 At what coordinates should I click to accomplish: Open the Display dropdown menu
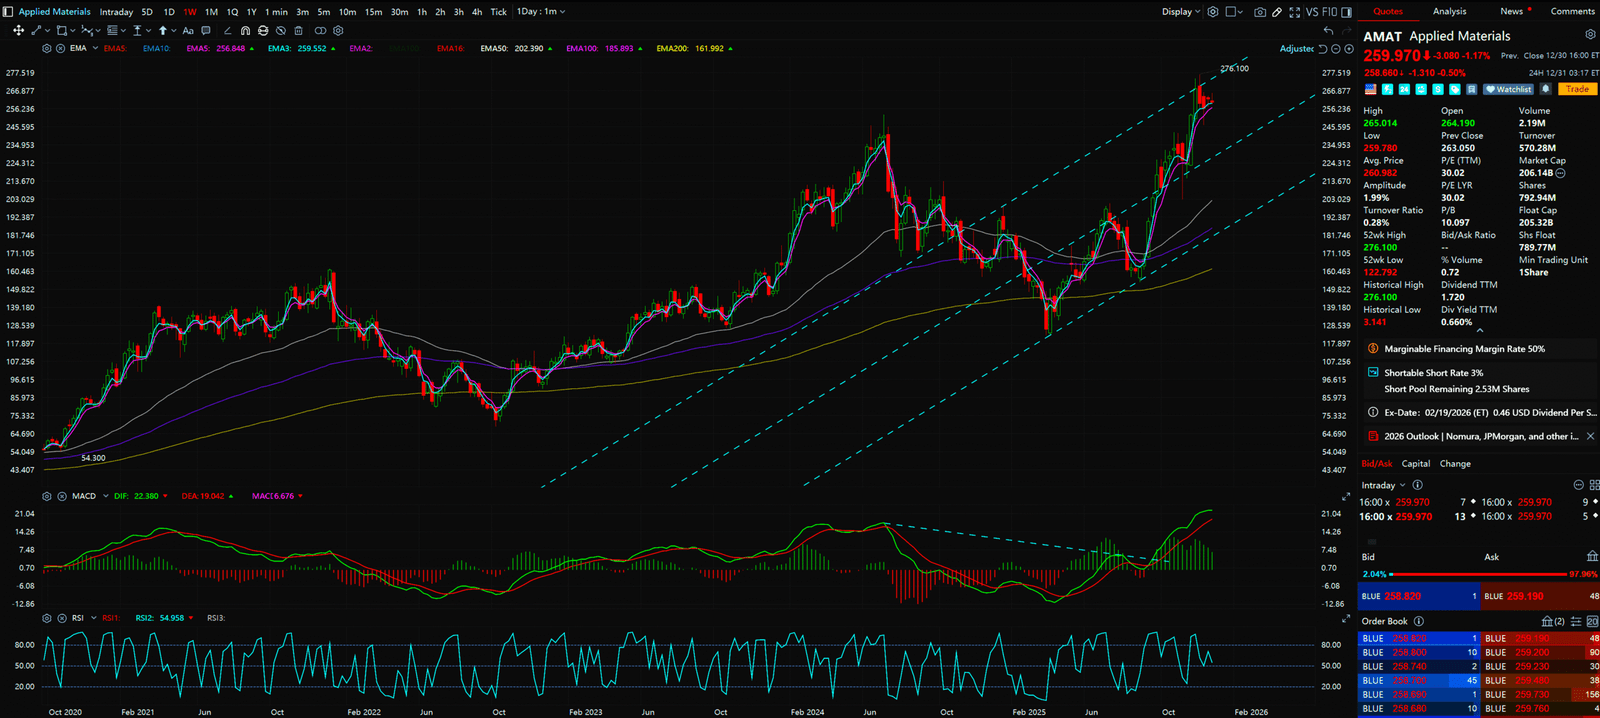click(1180, 12)
